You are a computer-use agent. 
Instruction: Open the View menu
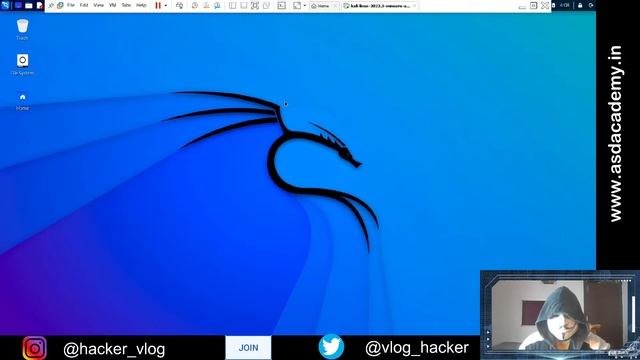tap(98, 5)
